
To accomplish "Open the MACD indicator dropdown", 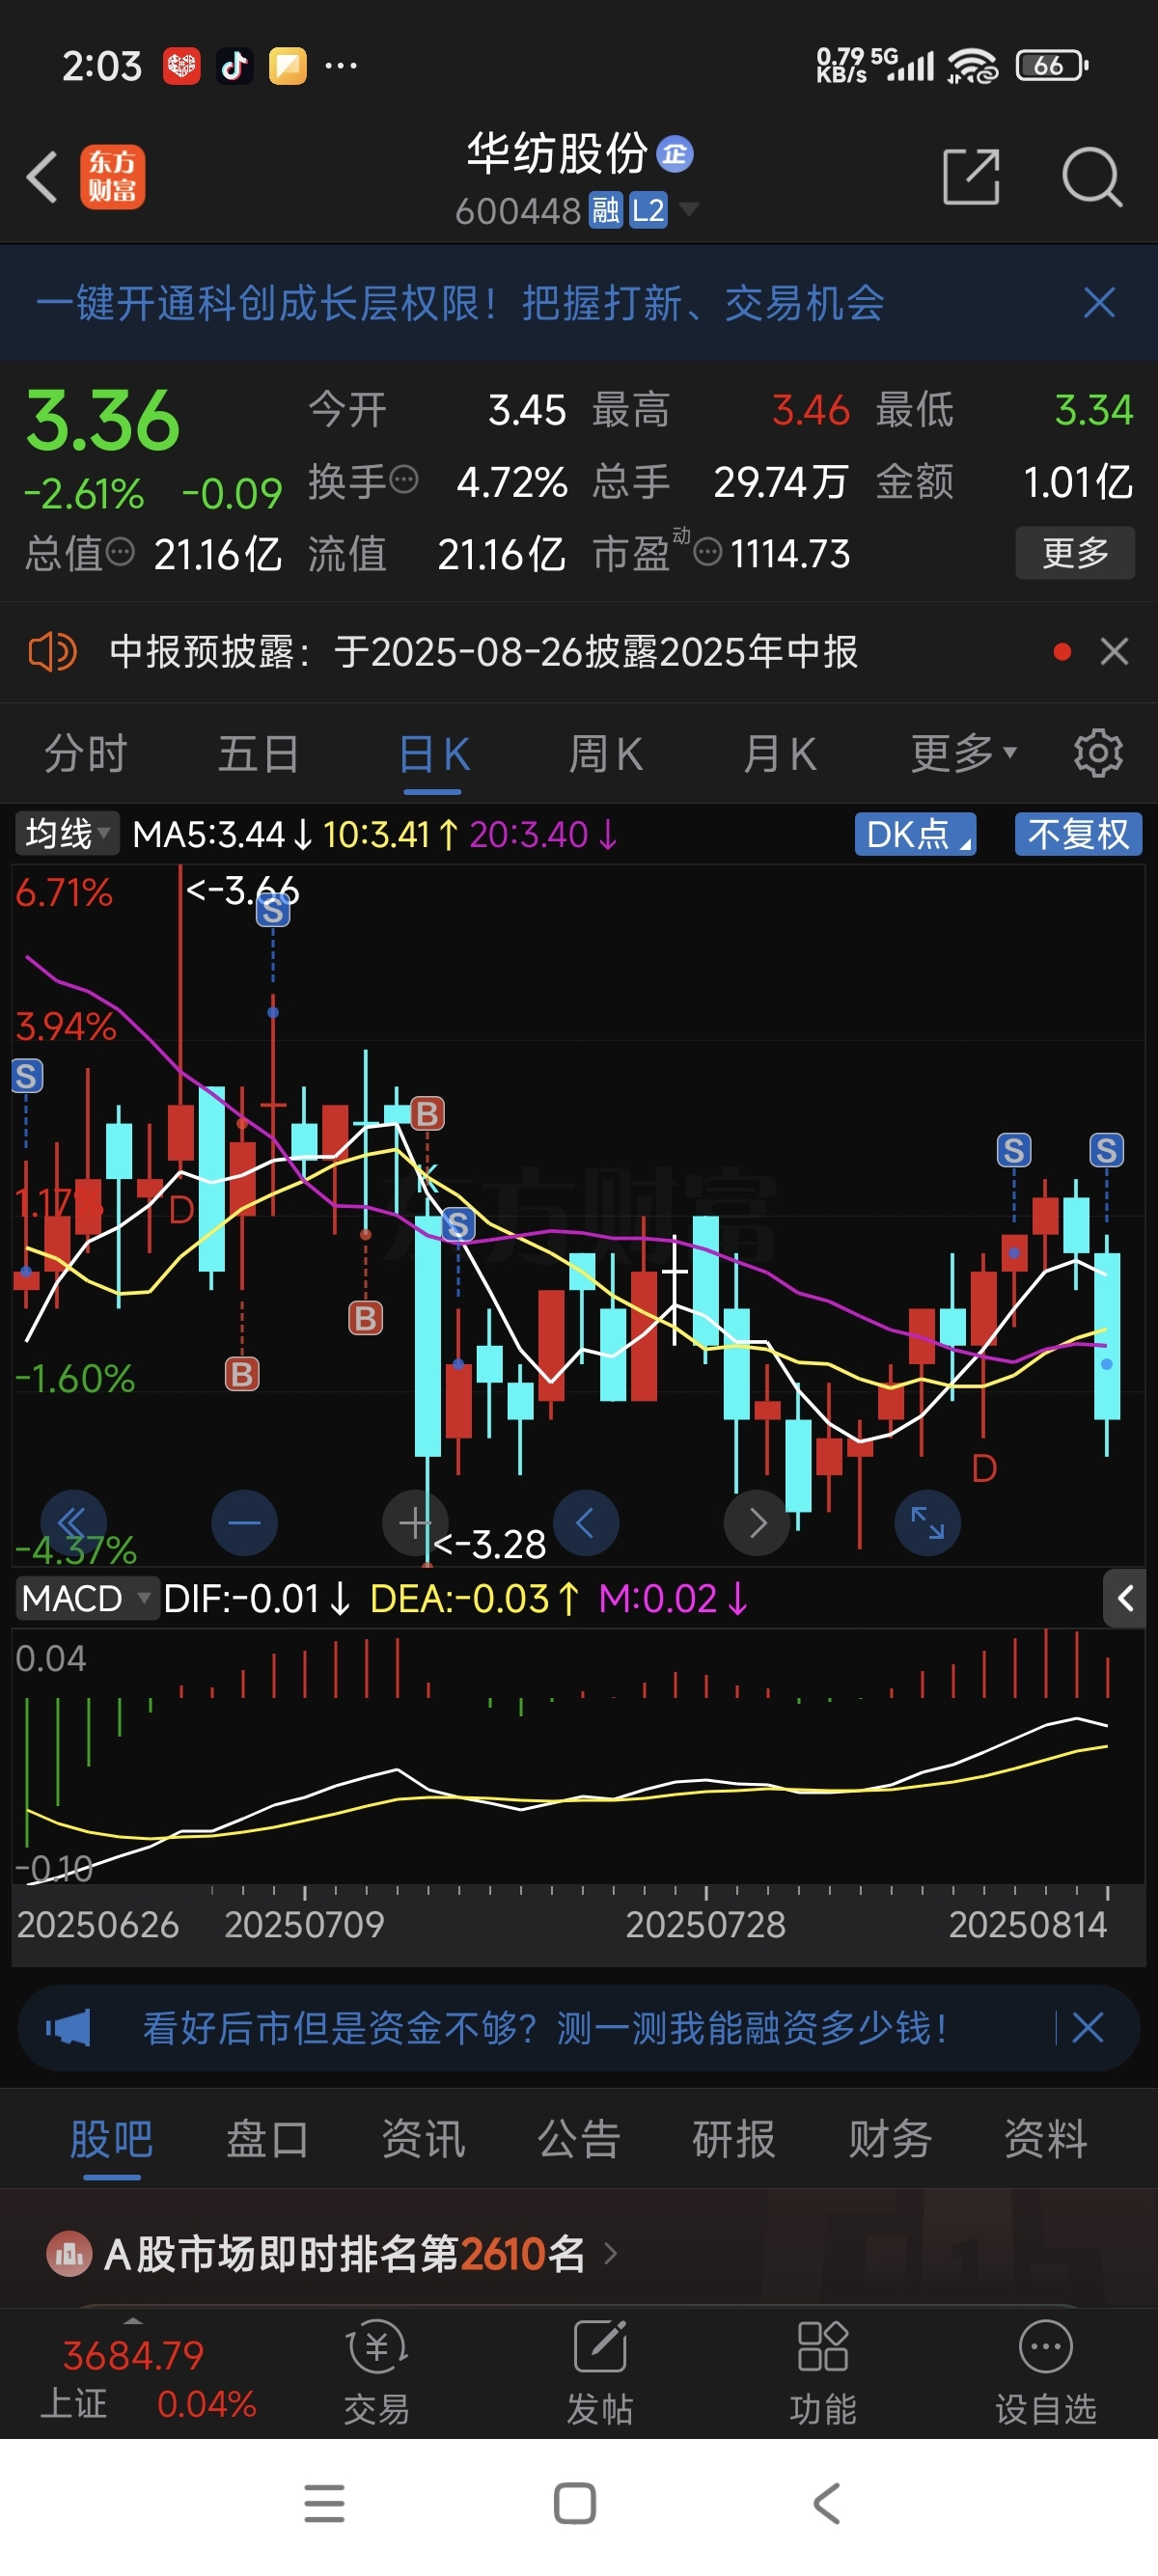I will tap(87, 1598).
